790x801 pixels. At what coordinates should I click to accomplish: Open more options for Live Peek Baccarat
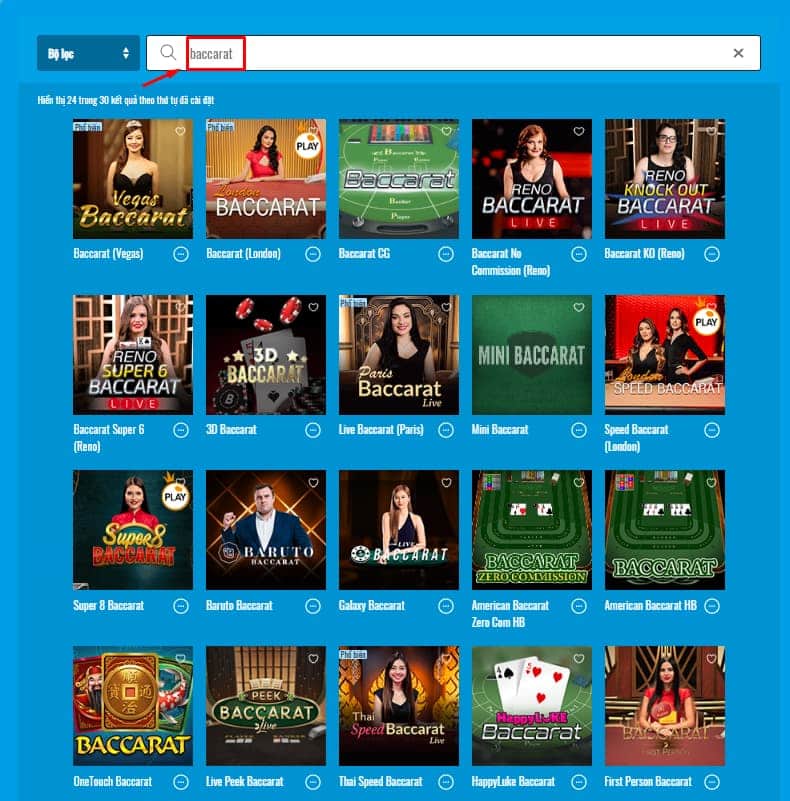point(313,782)
